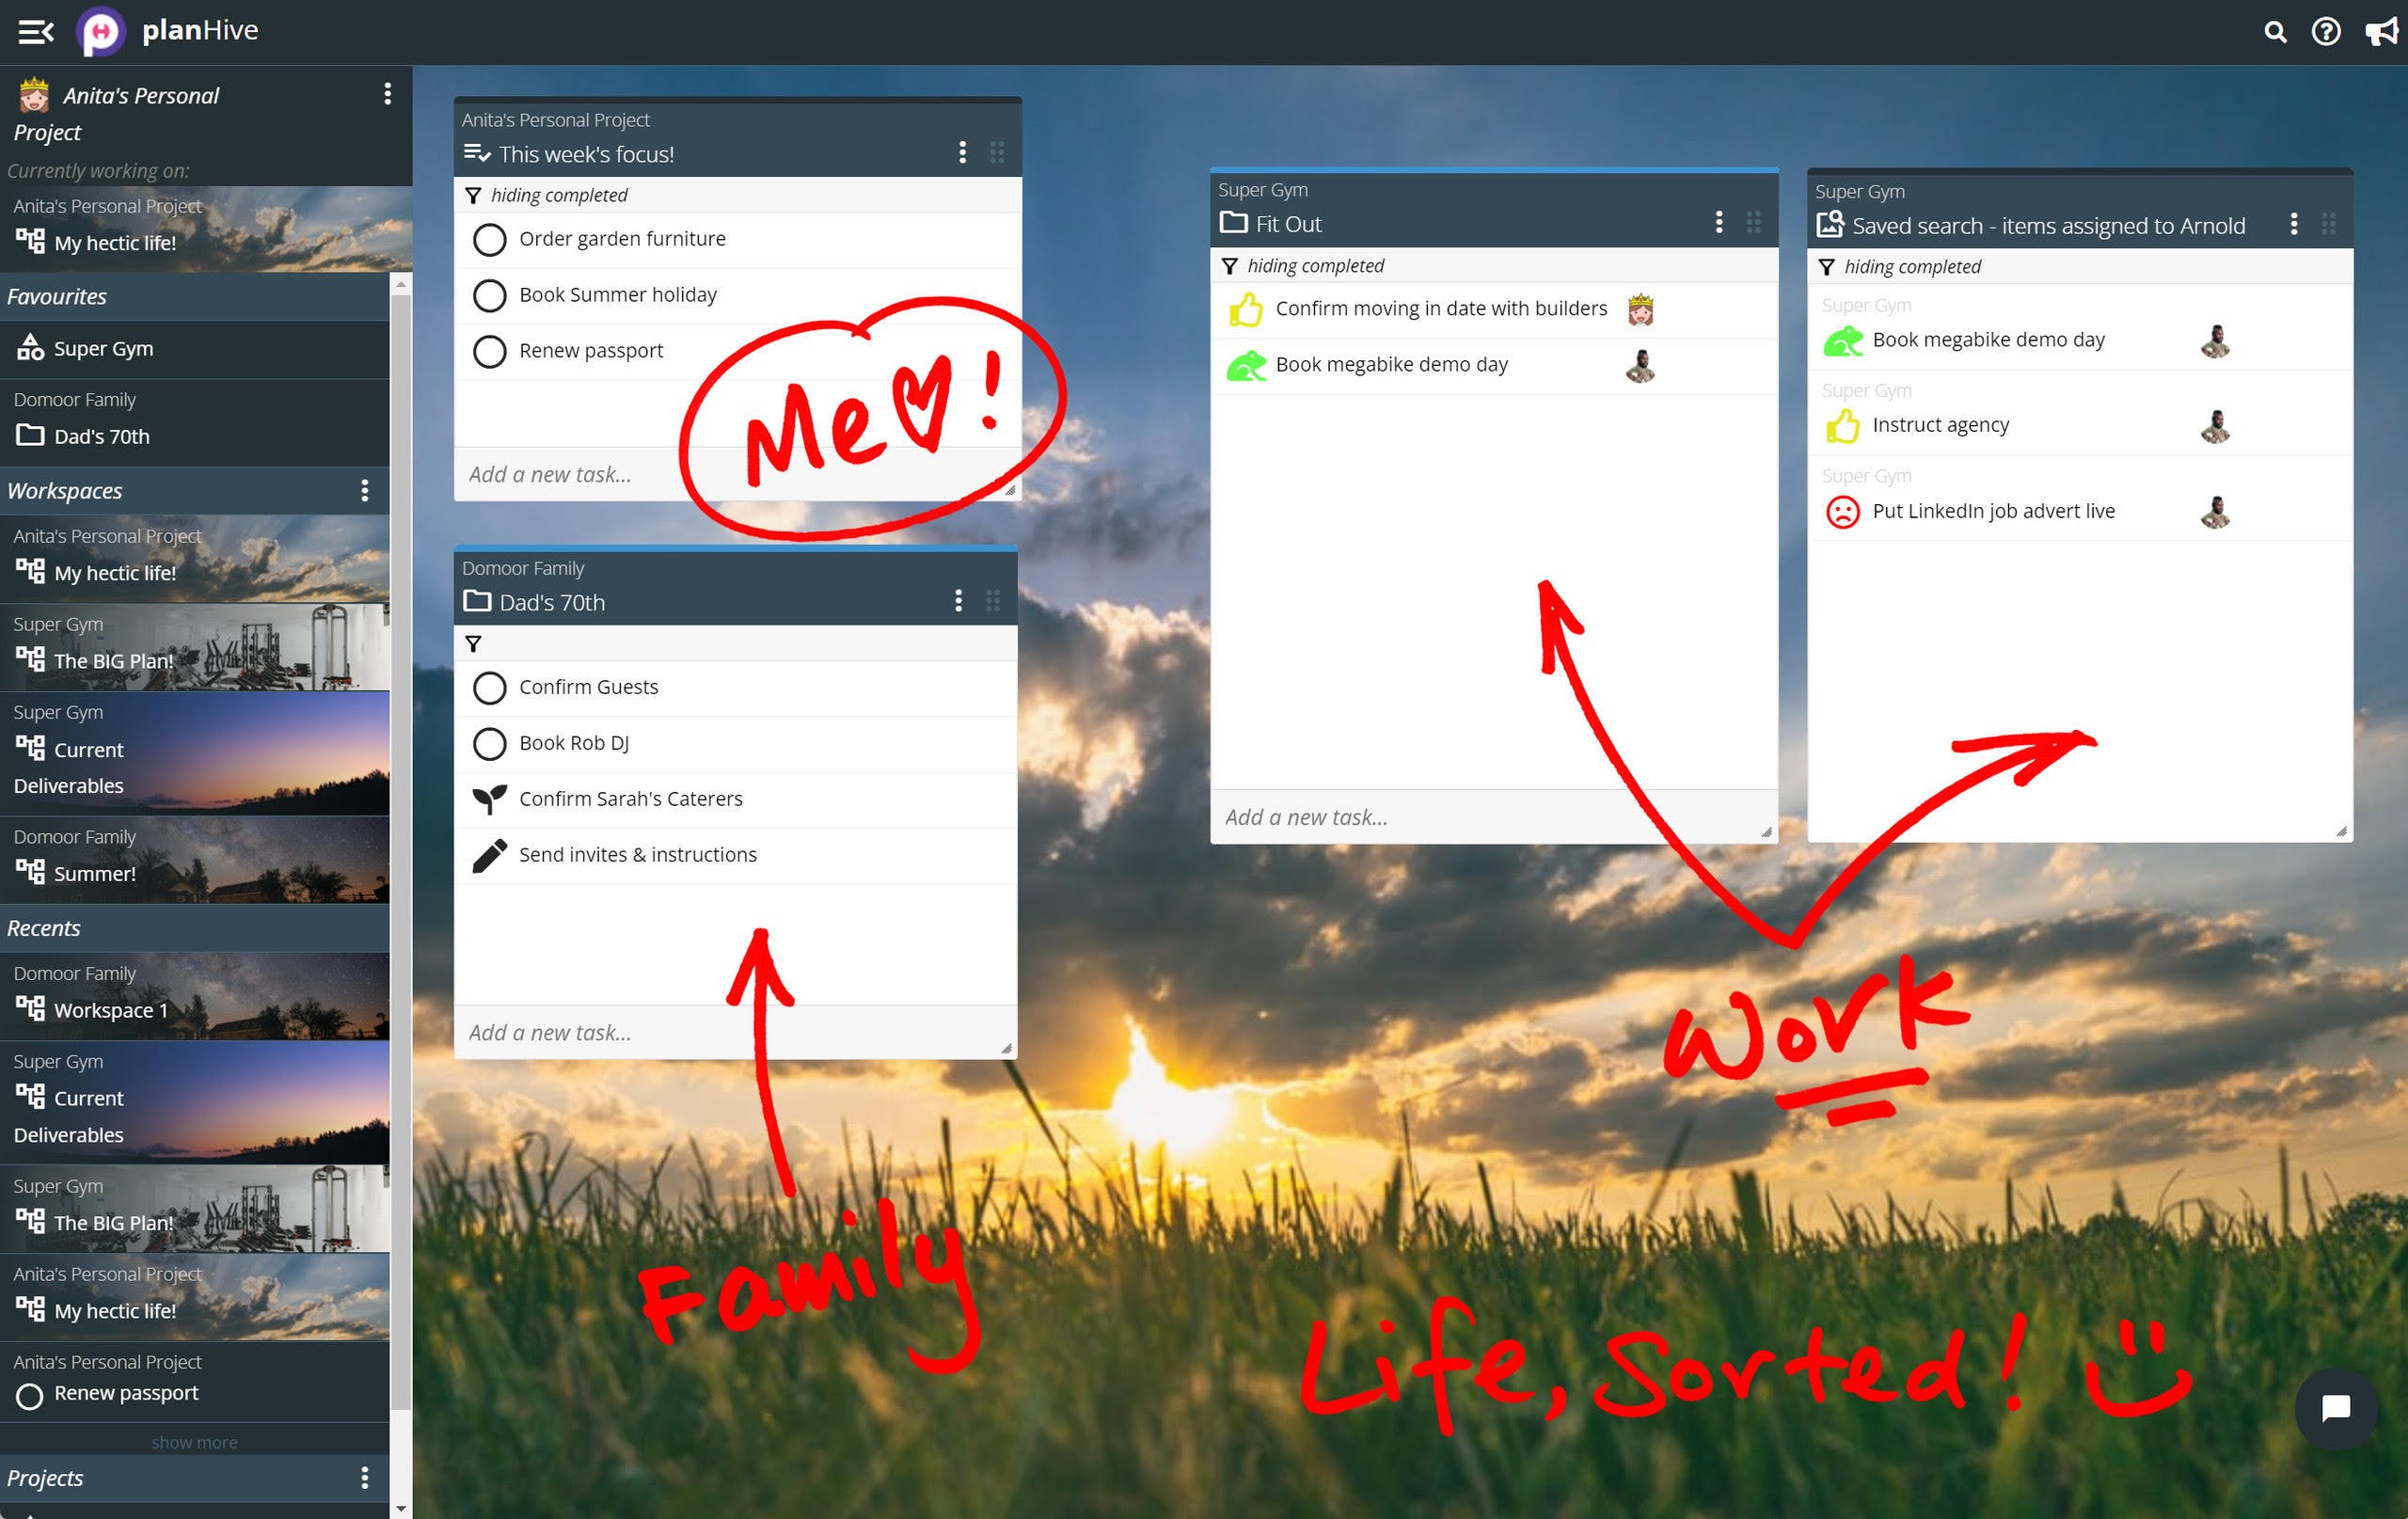Click the three-dot menu on This week's focus
The height and width of the screenshot is (1519, 2408).
tap(960, 154)
